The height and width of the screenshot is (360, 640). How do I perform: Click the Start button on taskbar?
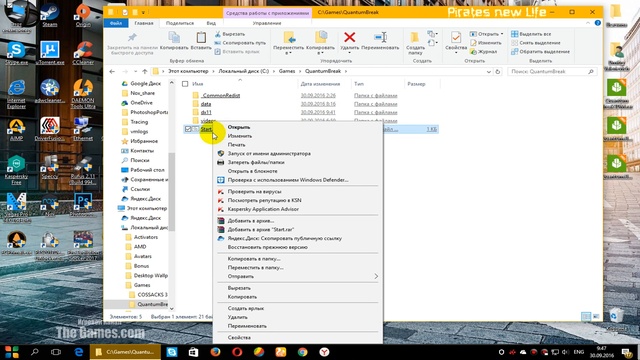pyautogui.click(x=12, y=352)
